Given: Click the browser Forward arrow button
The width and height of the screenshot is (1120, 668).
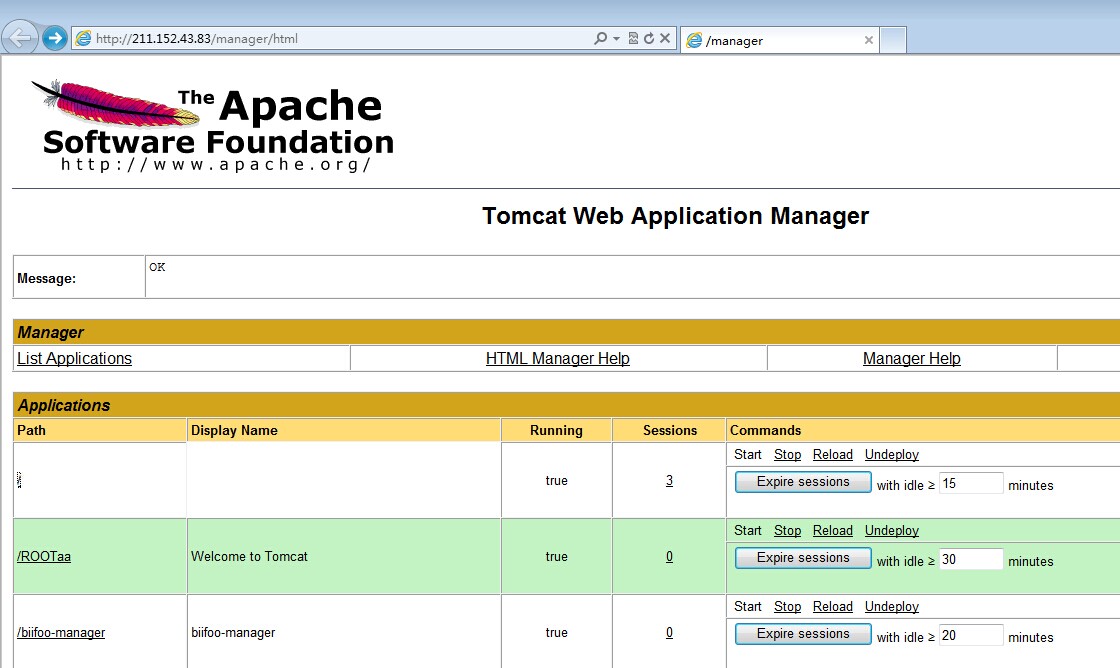Looking at the screenshot, I should [54, 38].
